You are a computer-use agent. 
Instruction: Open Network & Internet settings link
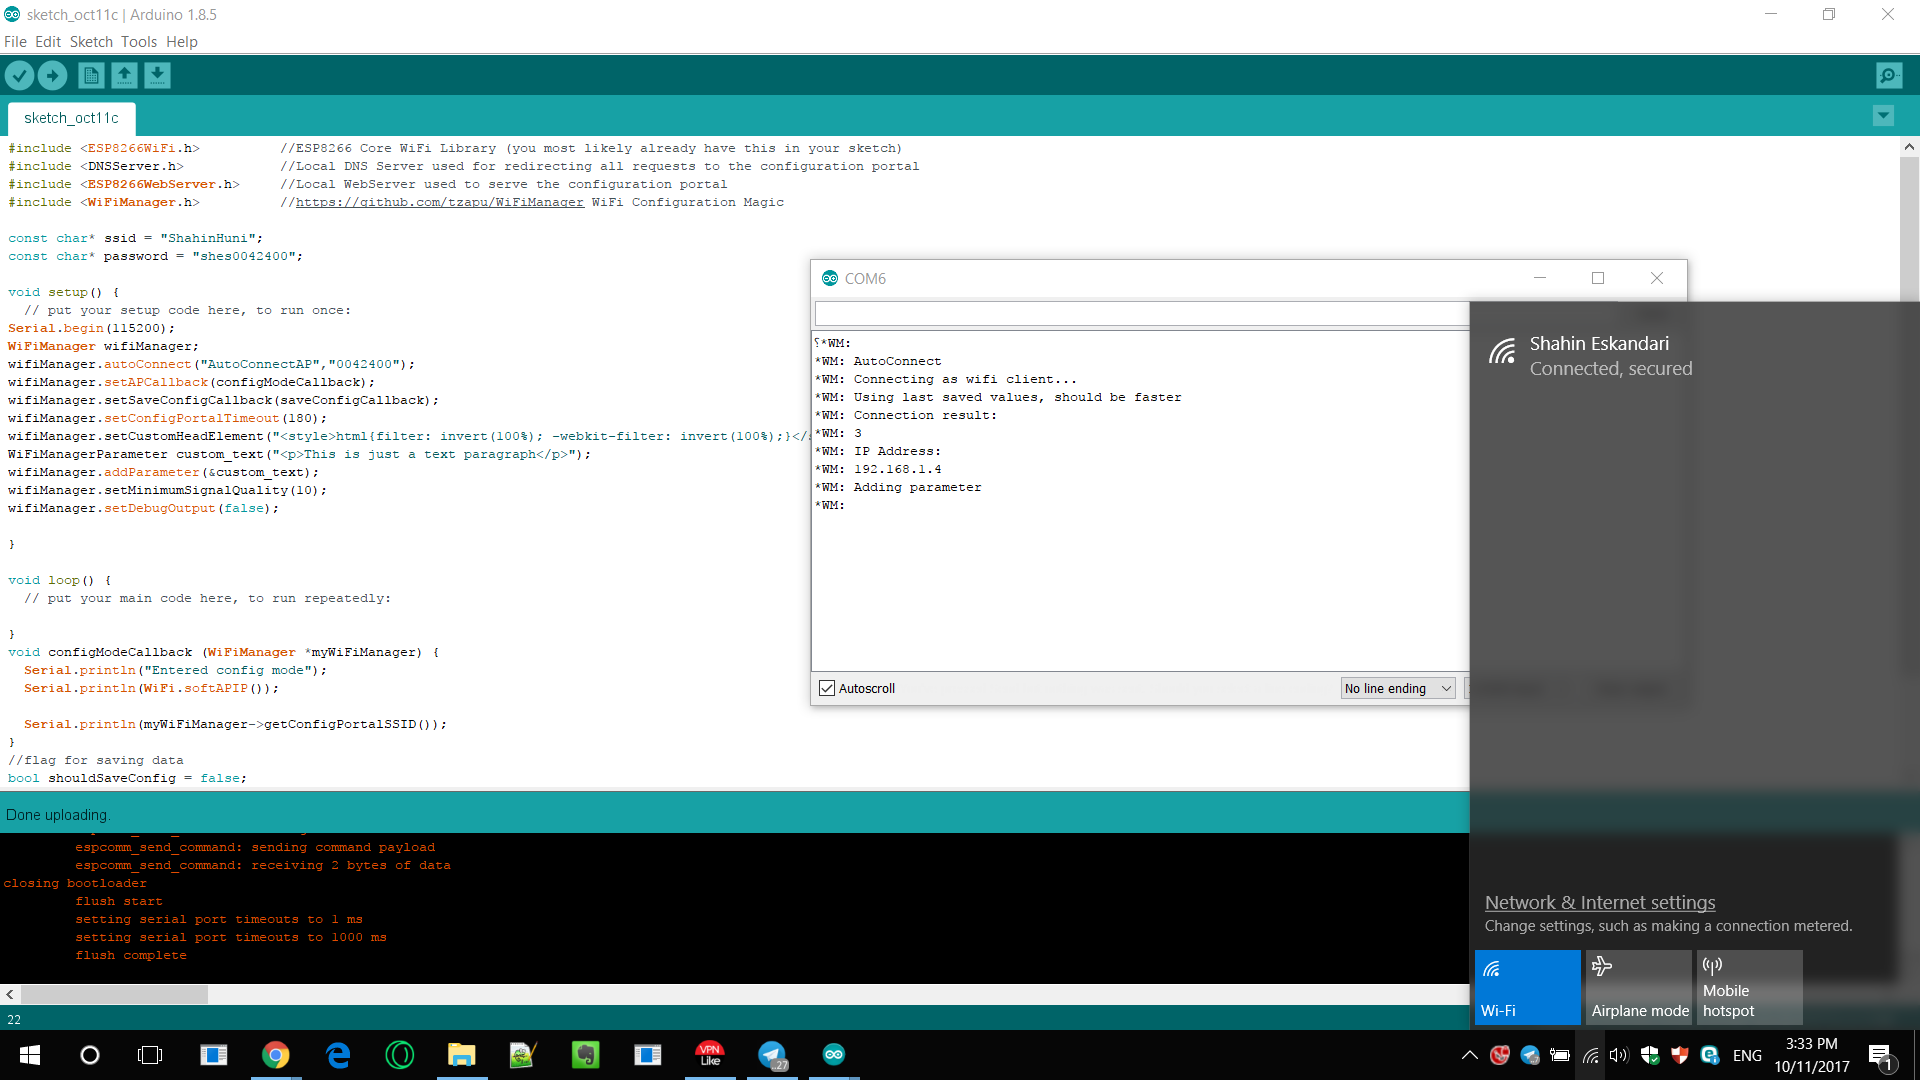pos(1599,902)
